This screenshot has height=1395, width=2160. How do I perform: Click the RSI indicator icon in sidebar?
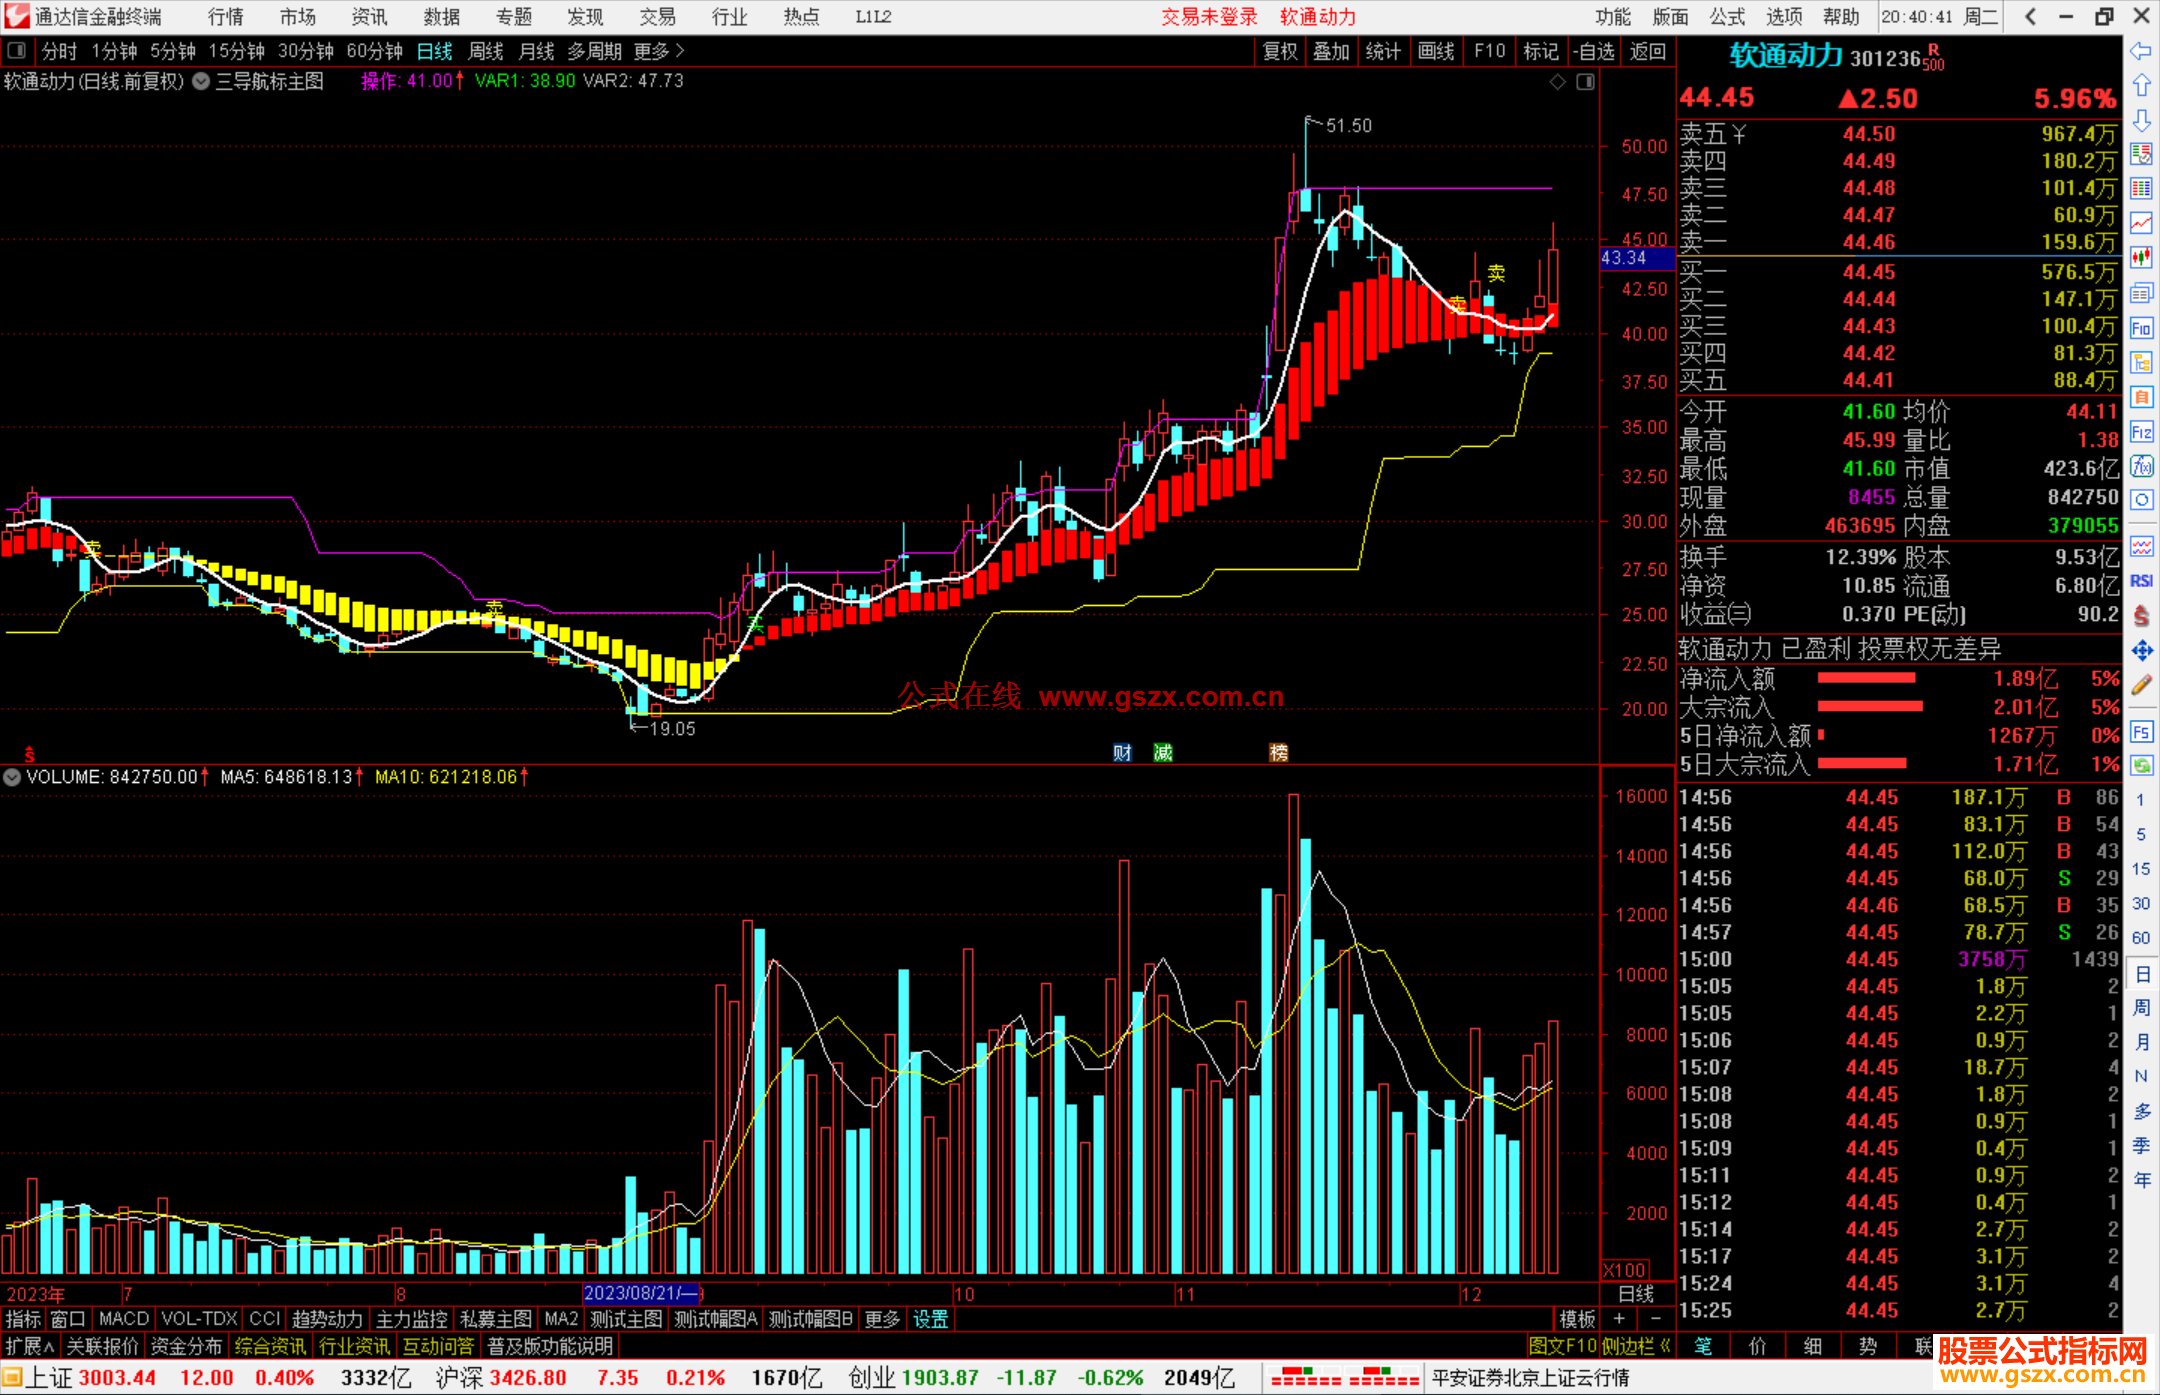pyautogui.click(x=2141, y=581)
